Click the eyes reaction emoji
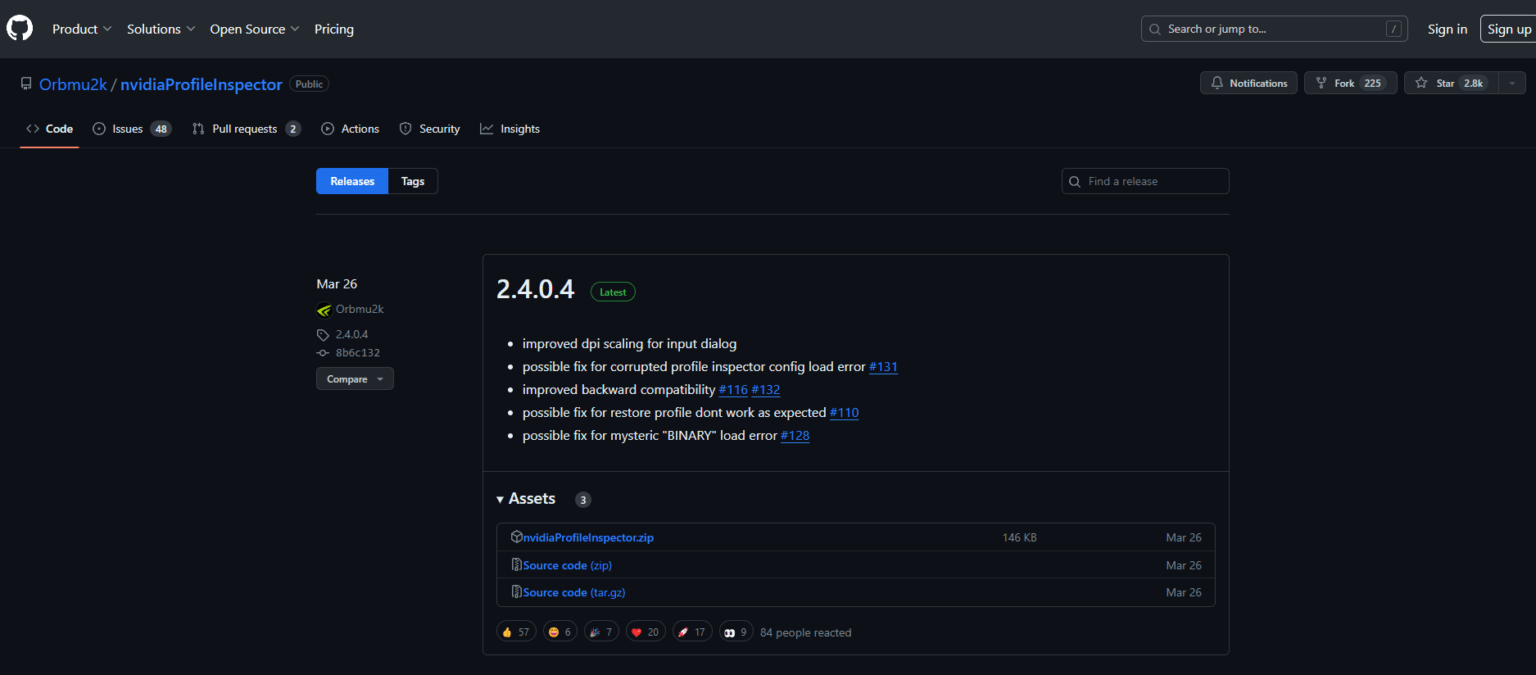1536x675 pixels. [735, 632]
